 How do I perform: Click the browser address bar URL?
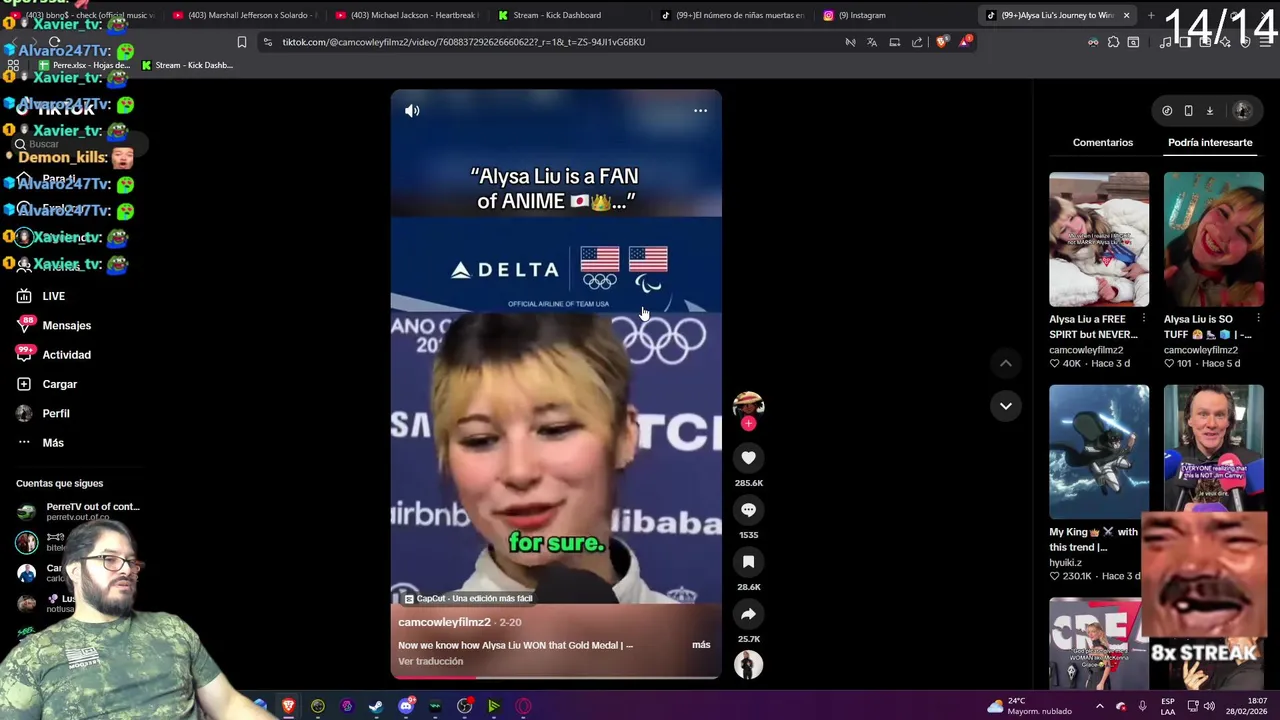(463, 42)
